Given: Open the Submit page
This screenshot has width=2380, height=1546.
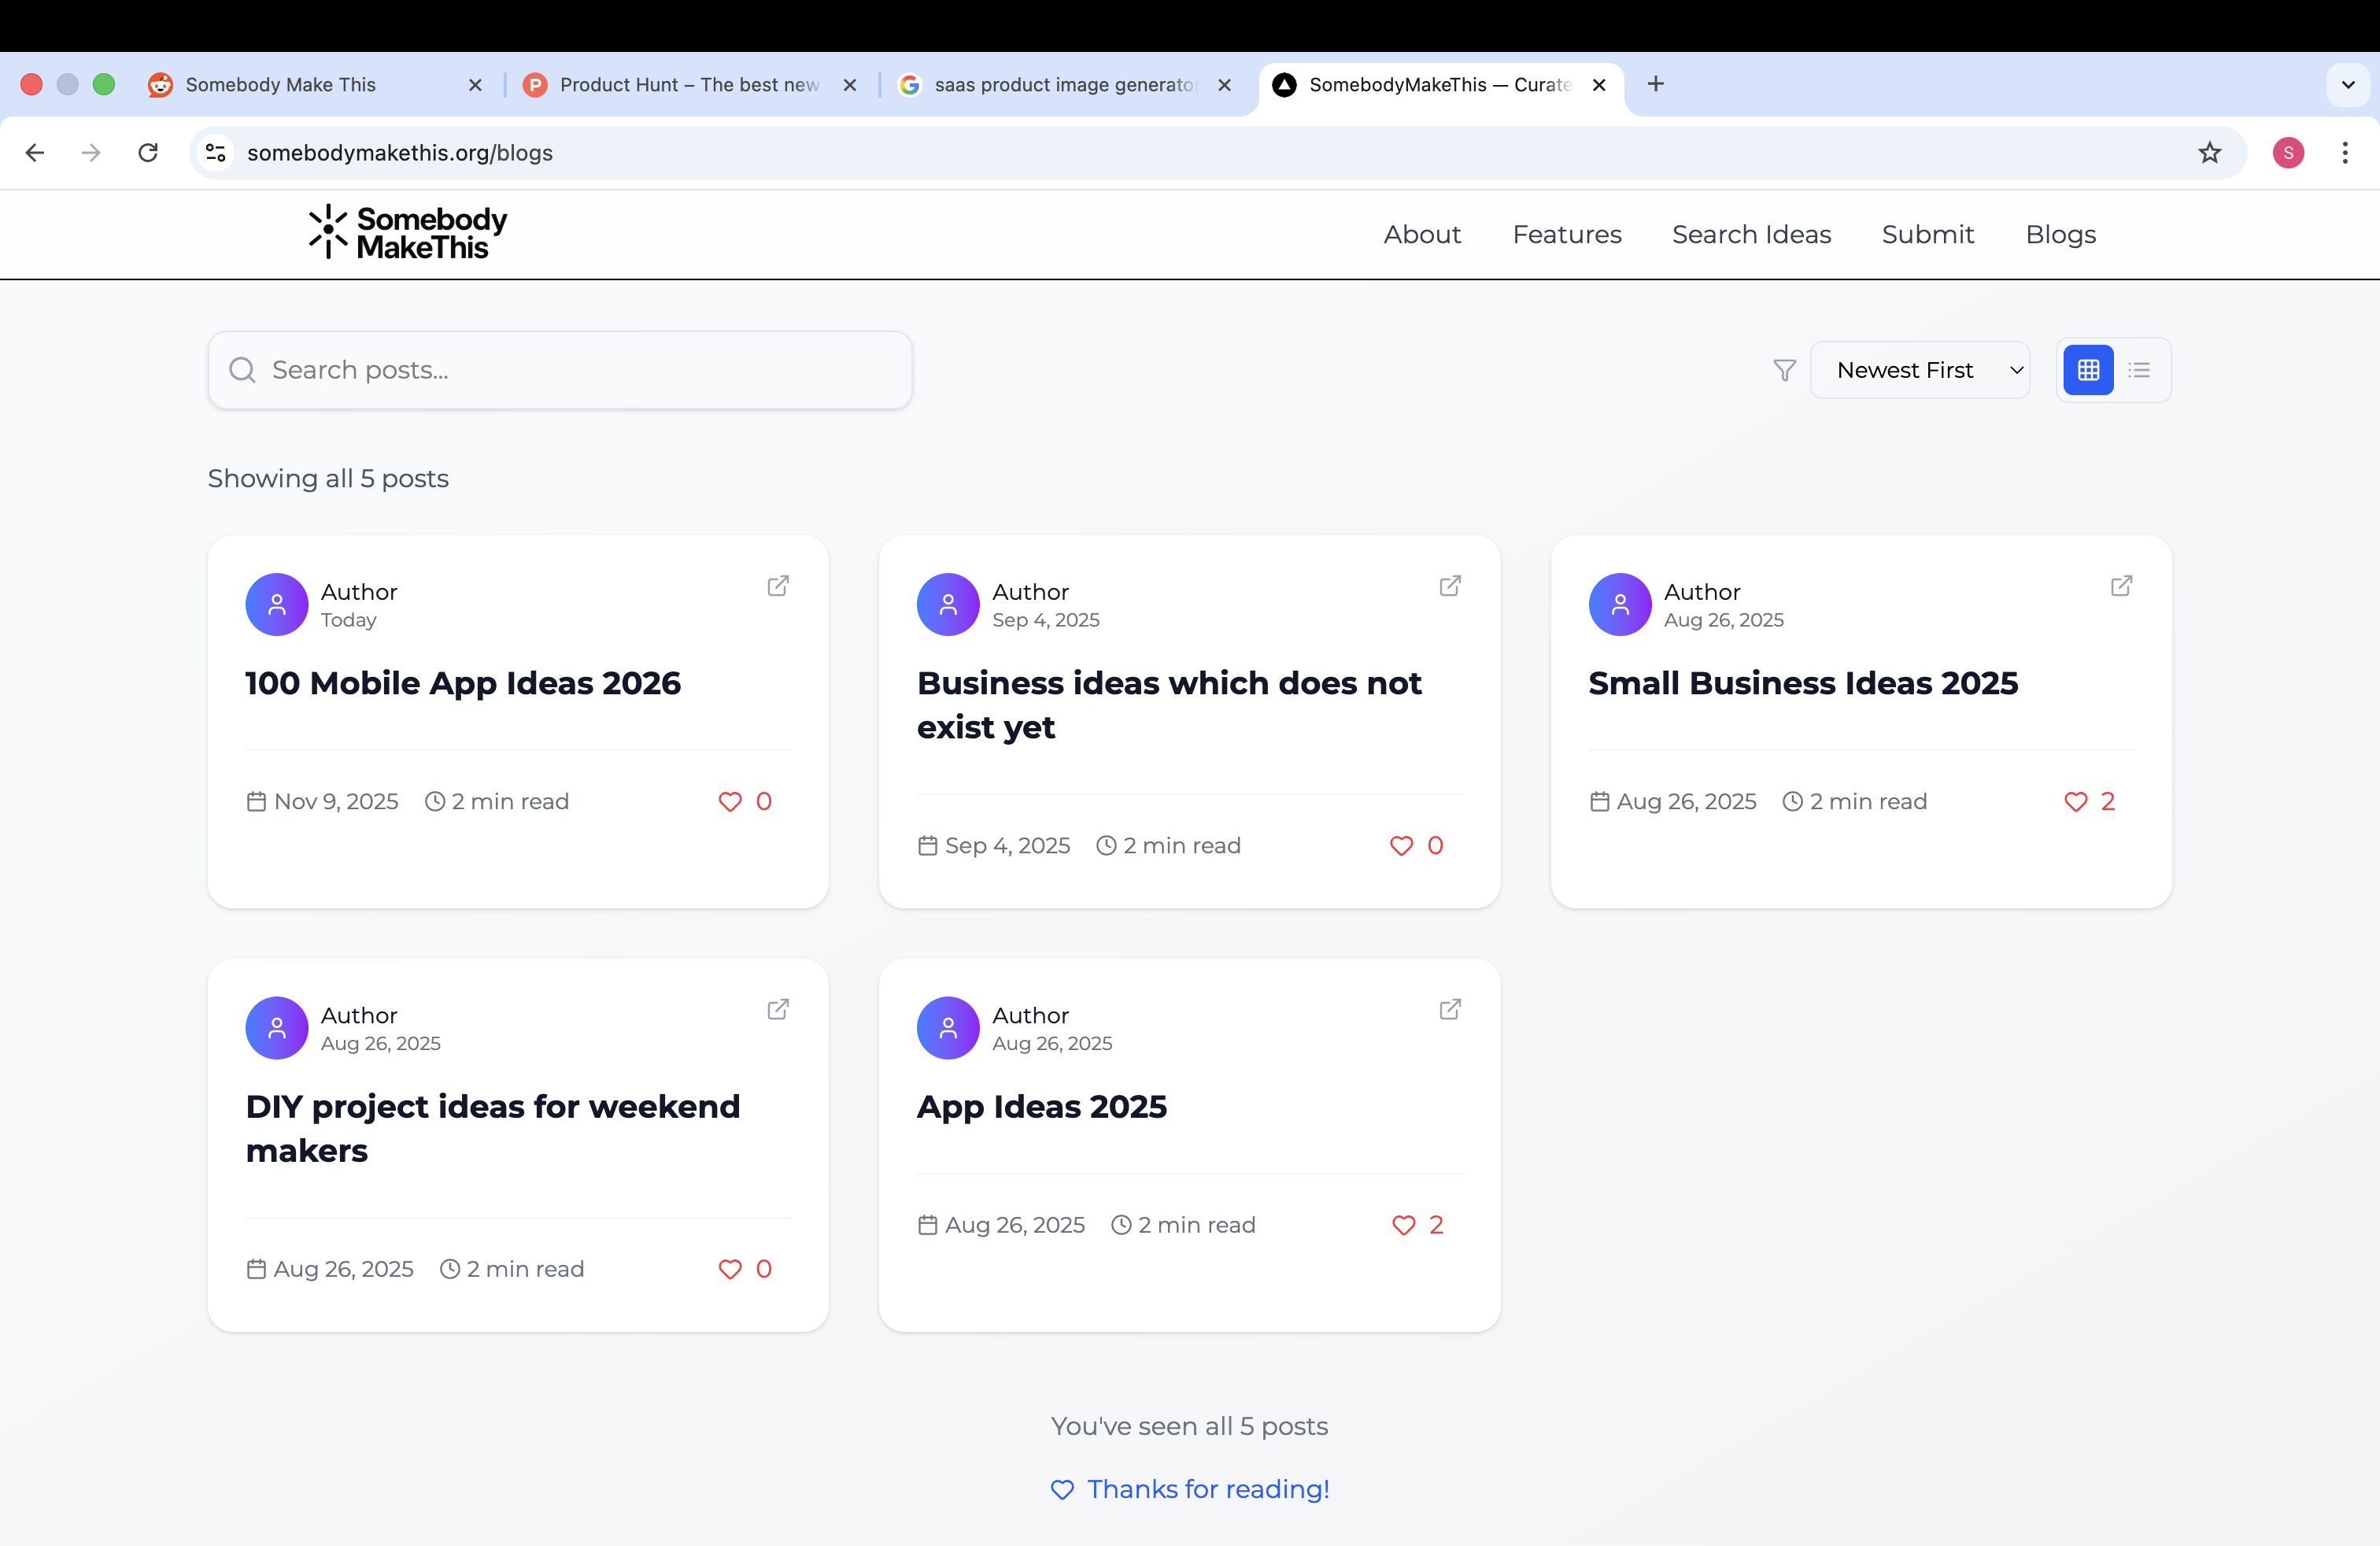Looking at the screenshot, I should point(1928,234).
